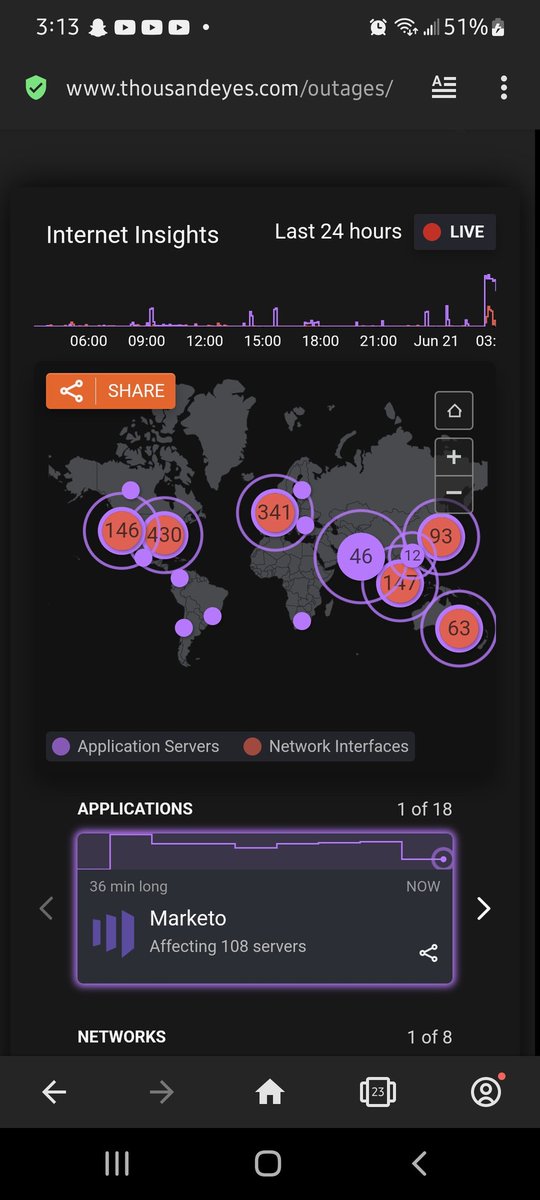Reset map view with home icon
This screenshot has height=1200, width=540.
[x=454, y=411]
